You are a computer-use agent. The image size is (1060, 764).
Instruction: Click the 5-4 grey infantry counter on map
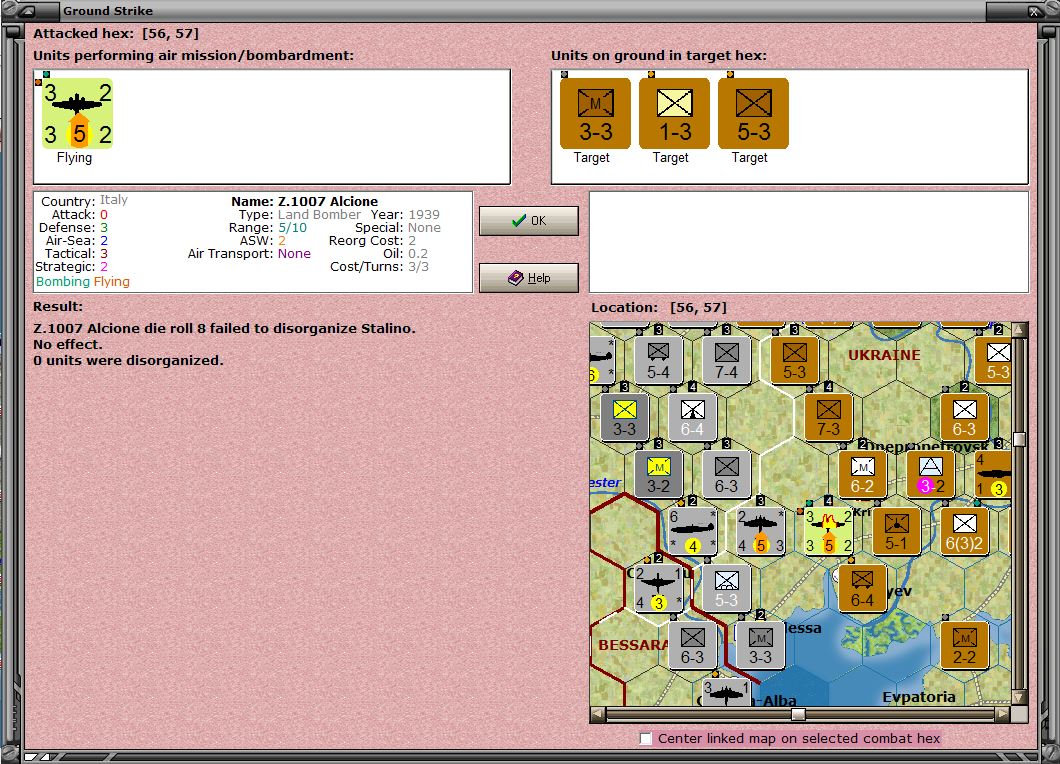tap(658, 361)
